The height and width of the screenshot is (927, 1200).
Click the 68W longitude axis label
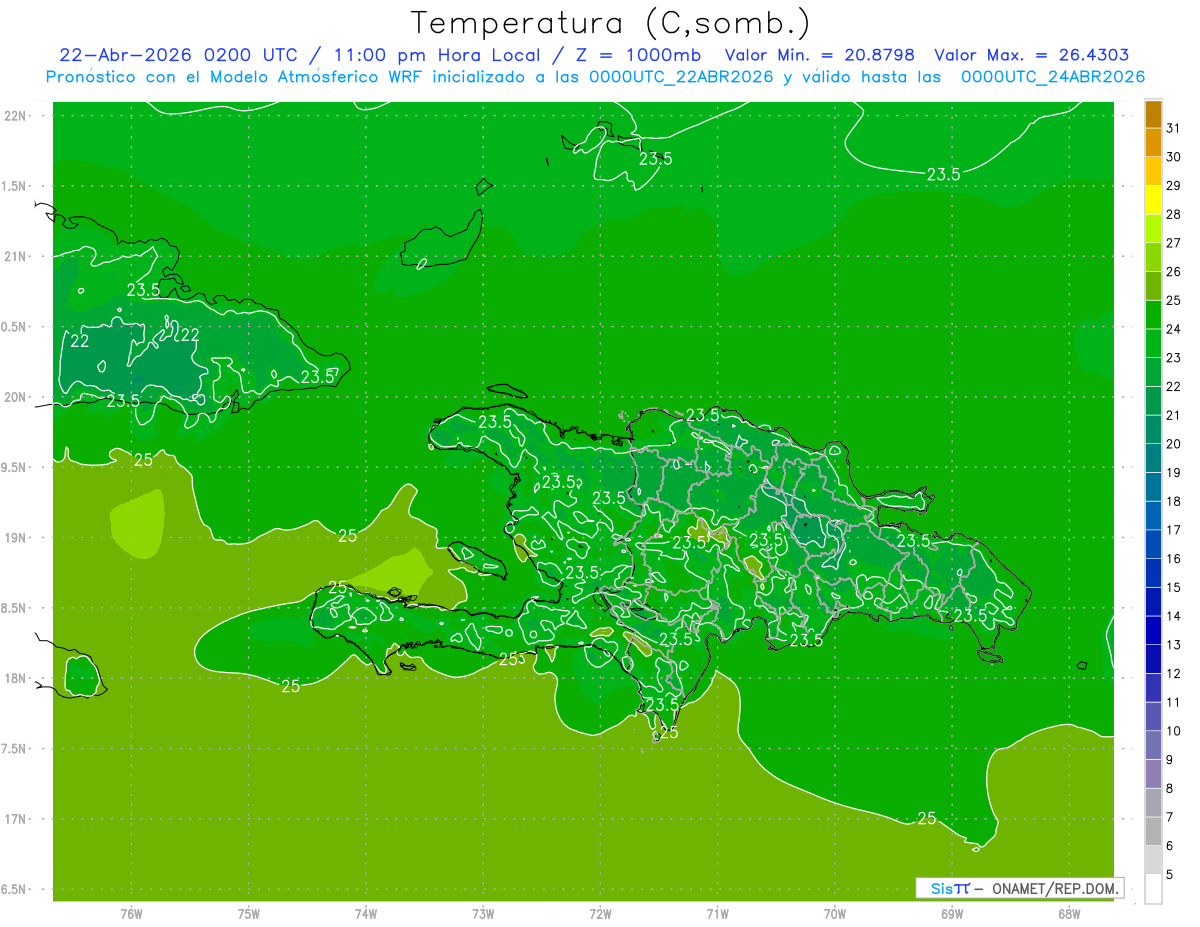pos(1068,913)
